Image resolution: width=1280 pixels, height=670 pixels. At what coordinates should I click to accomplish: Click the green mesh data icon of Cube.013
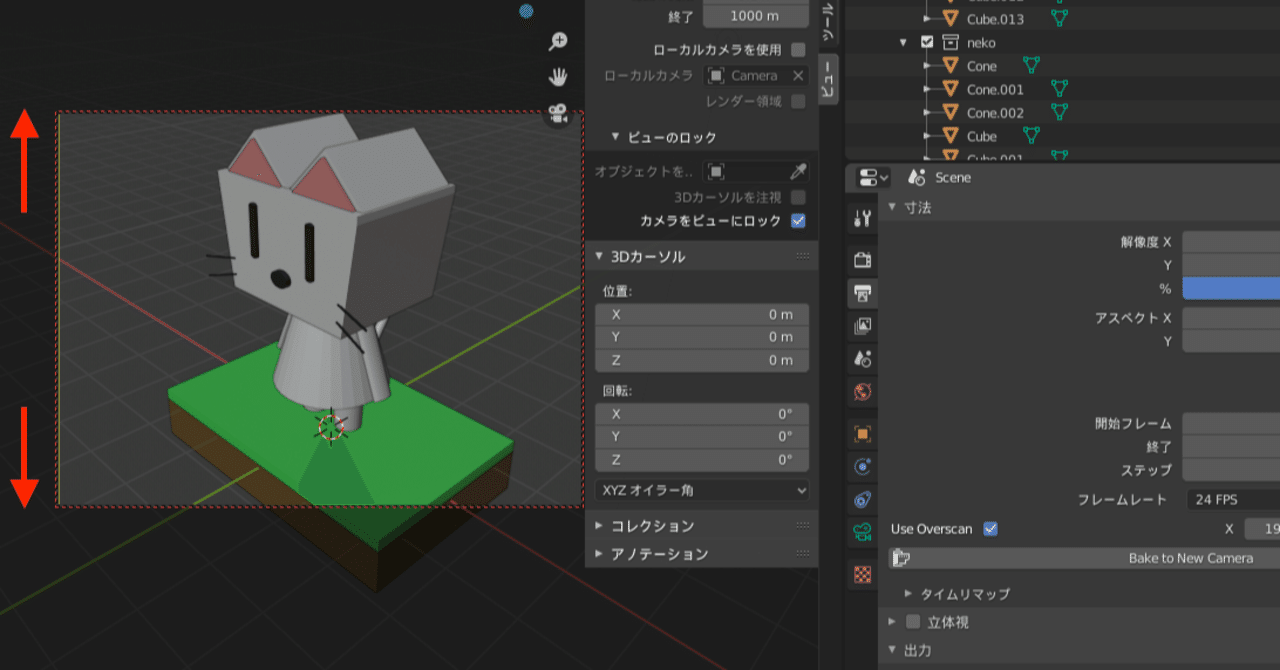click(1059, 18)
